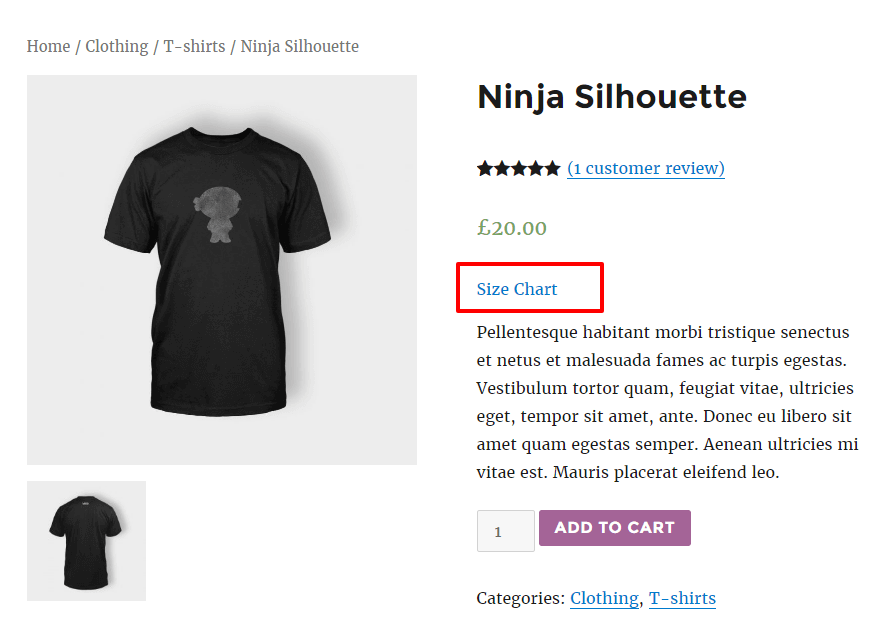Image resolution: width=888 pixels, height=620 pixels.
Task: Open the Clothing category link
Action: [x=604, y=598]
